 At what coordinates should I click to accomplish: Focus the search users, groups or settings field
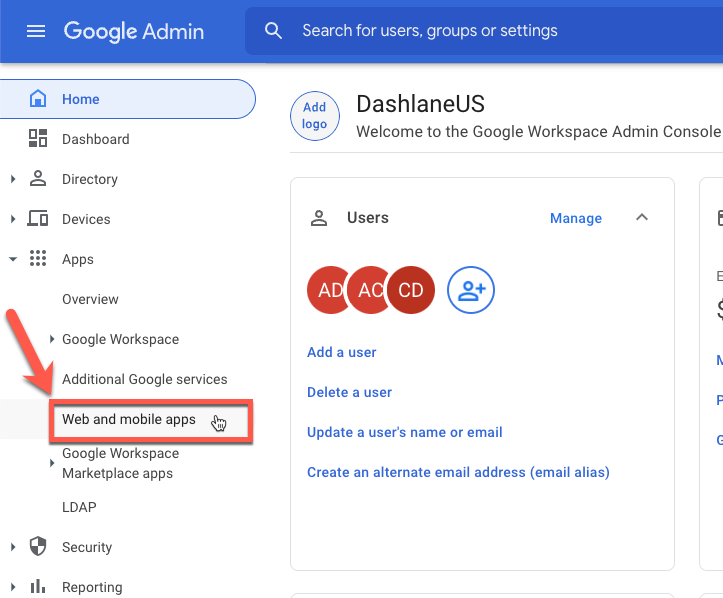(x=484, y=31)
